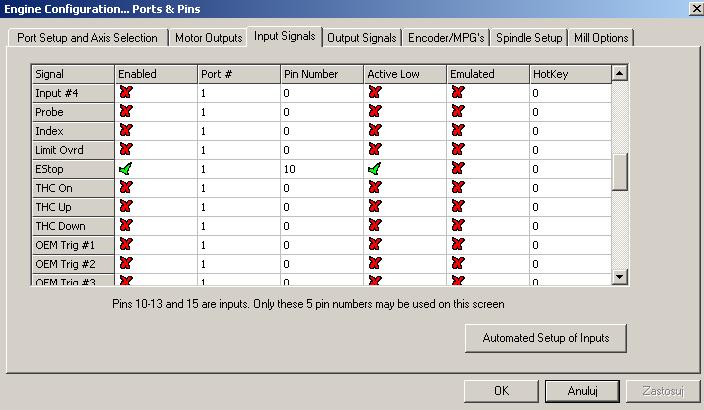Toggle Enabled mark for THC On
Image resolution: width=704 pixels, height=410 pixels.
126,187
